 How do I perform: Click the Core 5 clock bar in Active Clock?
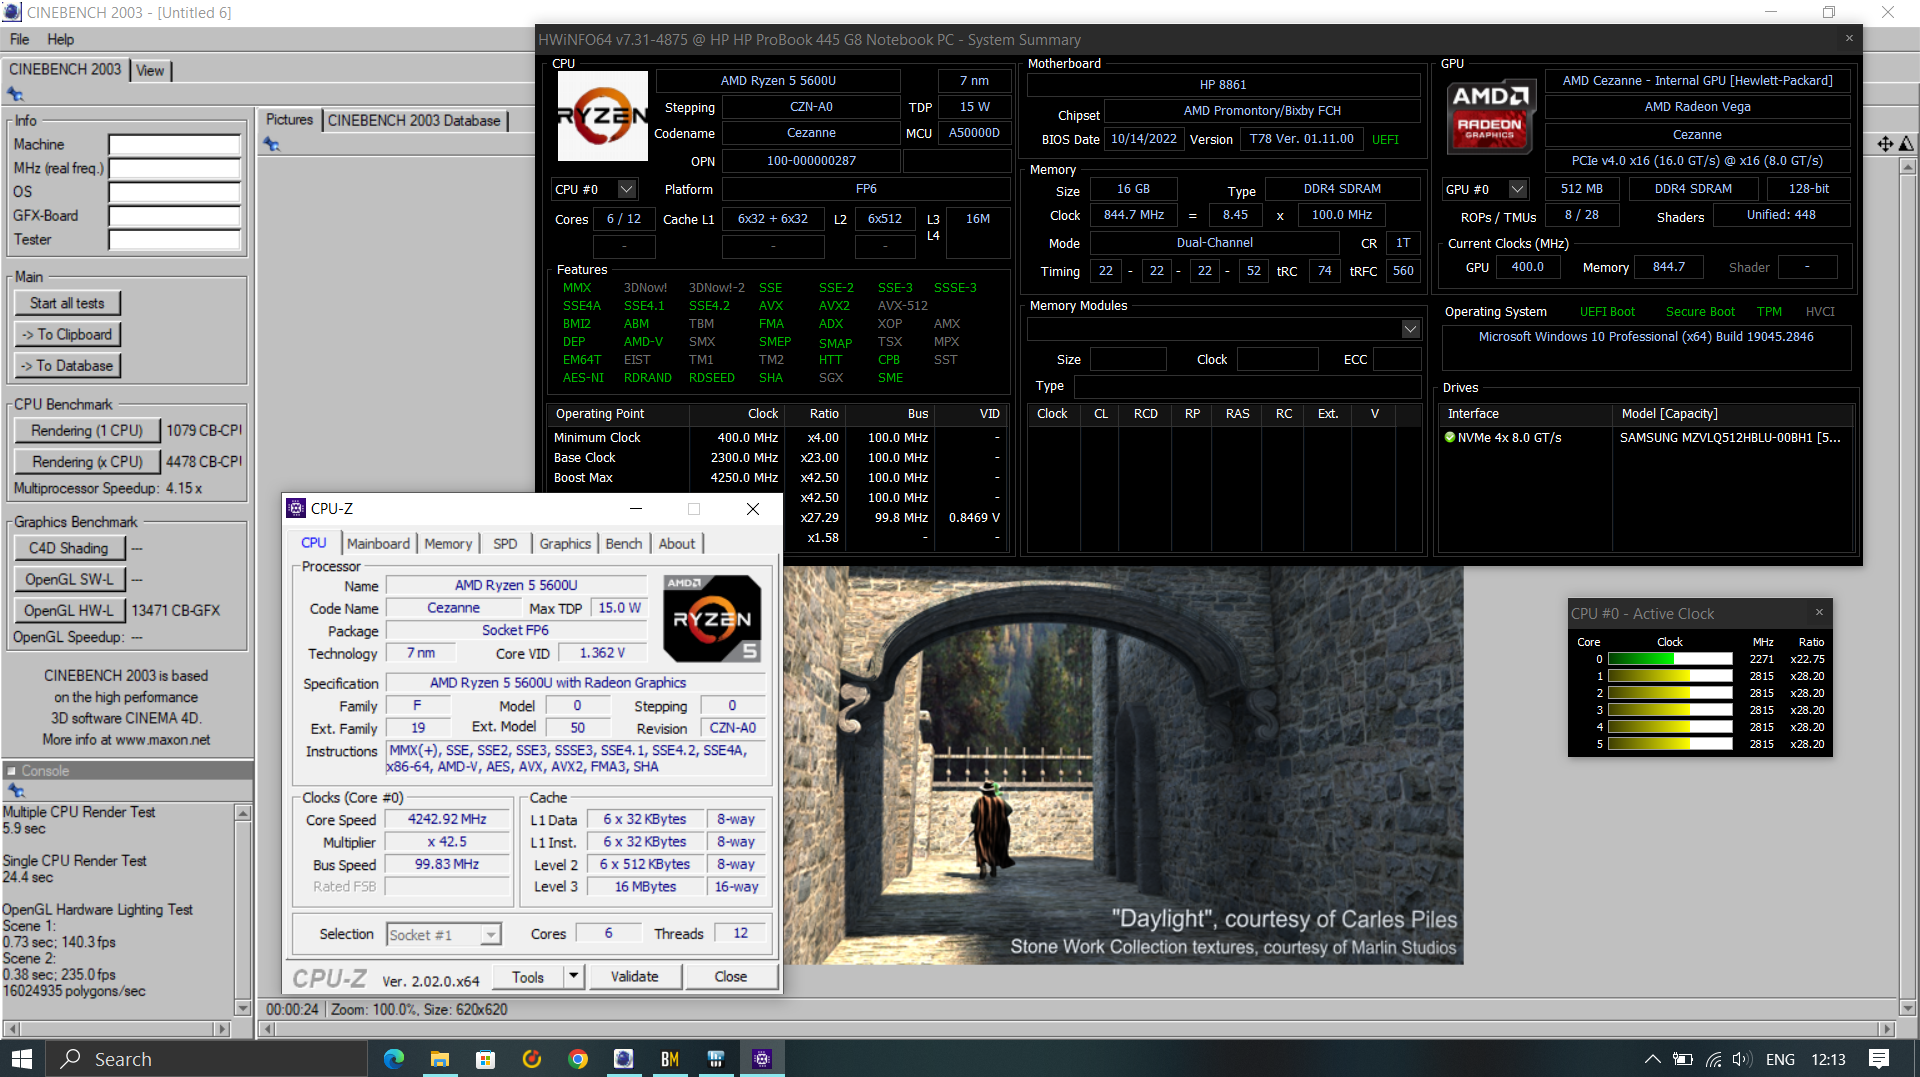(1669, 744)
